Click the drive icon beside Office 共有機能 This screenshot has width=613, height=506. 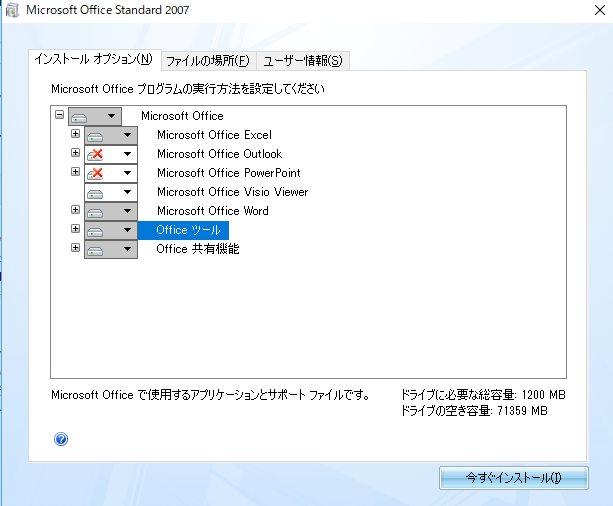coord(96,249)
